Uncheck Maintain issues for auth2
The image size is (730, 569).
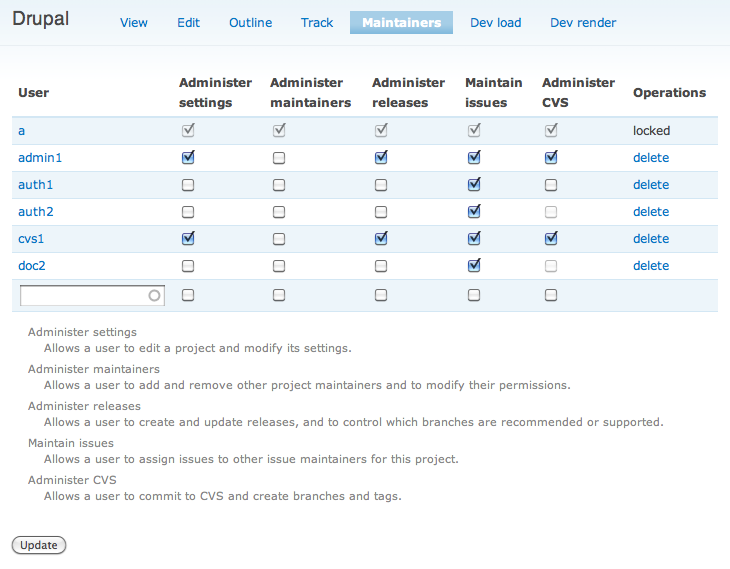[474, 212]
